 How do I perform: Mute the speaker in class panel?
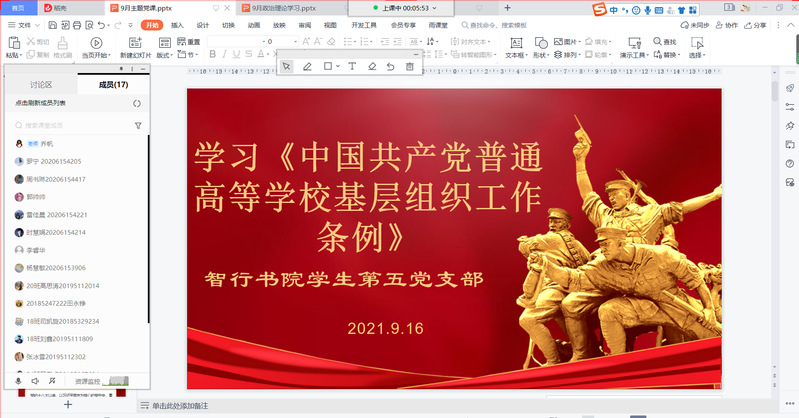tap(35, 381)
